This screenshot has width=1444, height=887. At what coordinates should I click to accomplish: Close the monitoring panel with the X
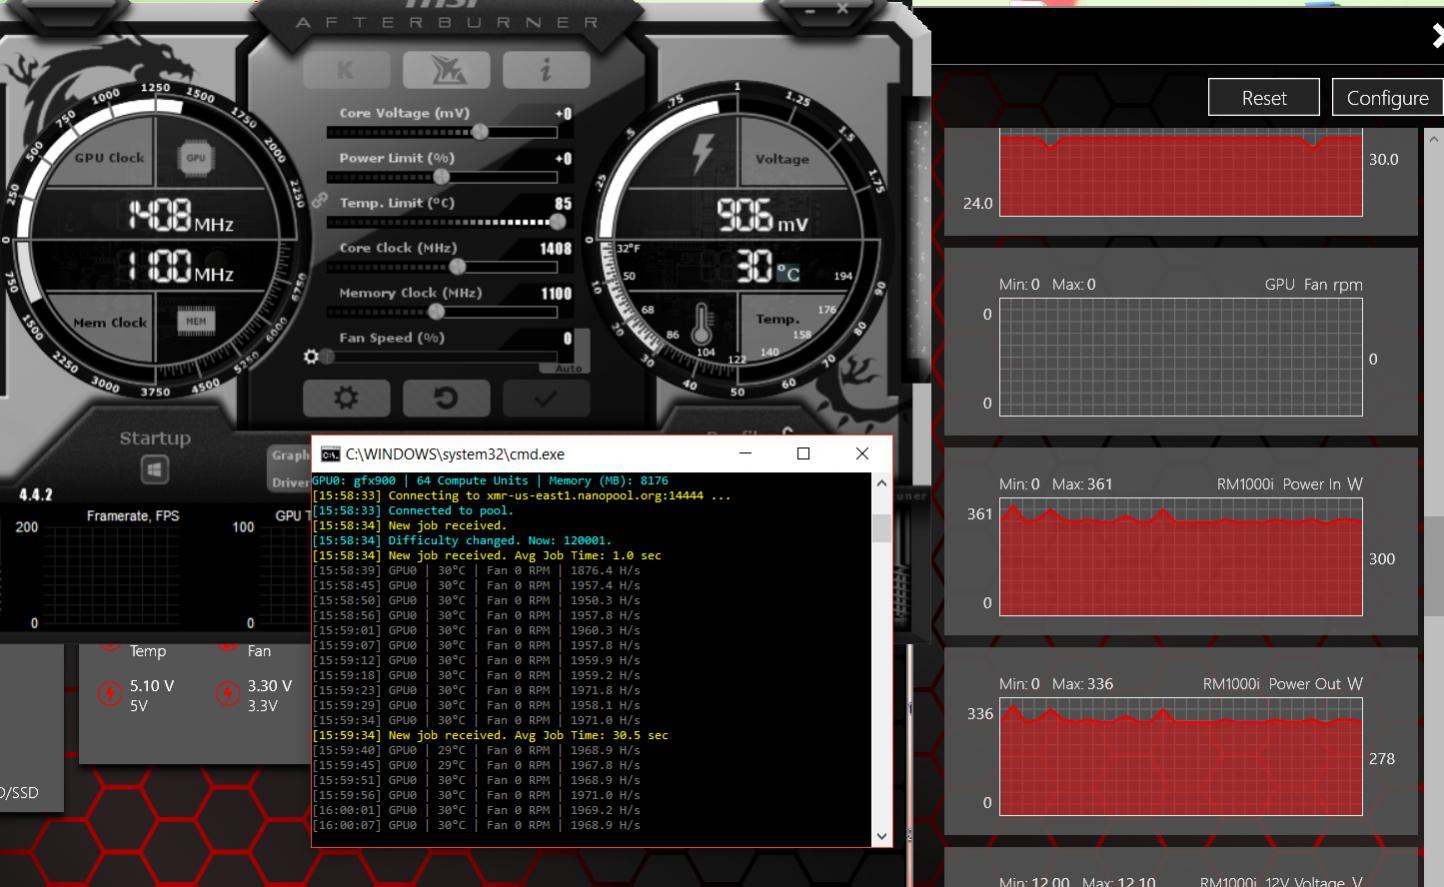tap(1437, 37)
